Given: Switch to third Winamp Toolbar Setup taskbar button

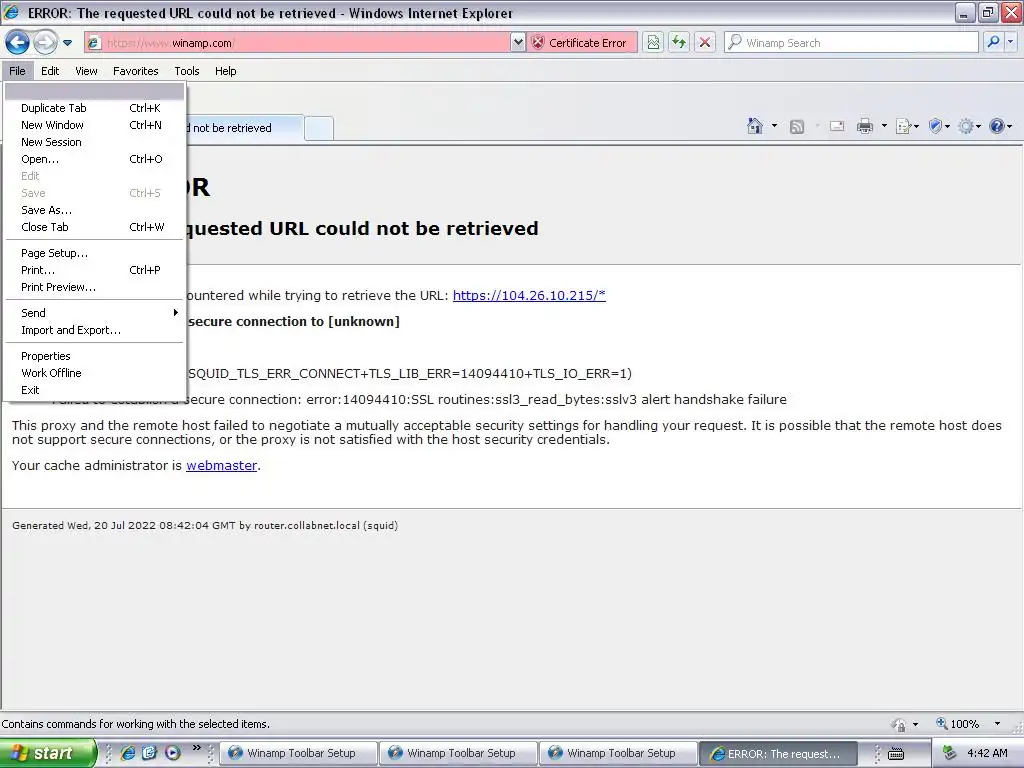Looking at the screenshot, I should (618, 754).
